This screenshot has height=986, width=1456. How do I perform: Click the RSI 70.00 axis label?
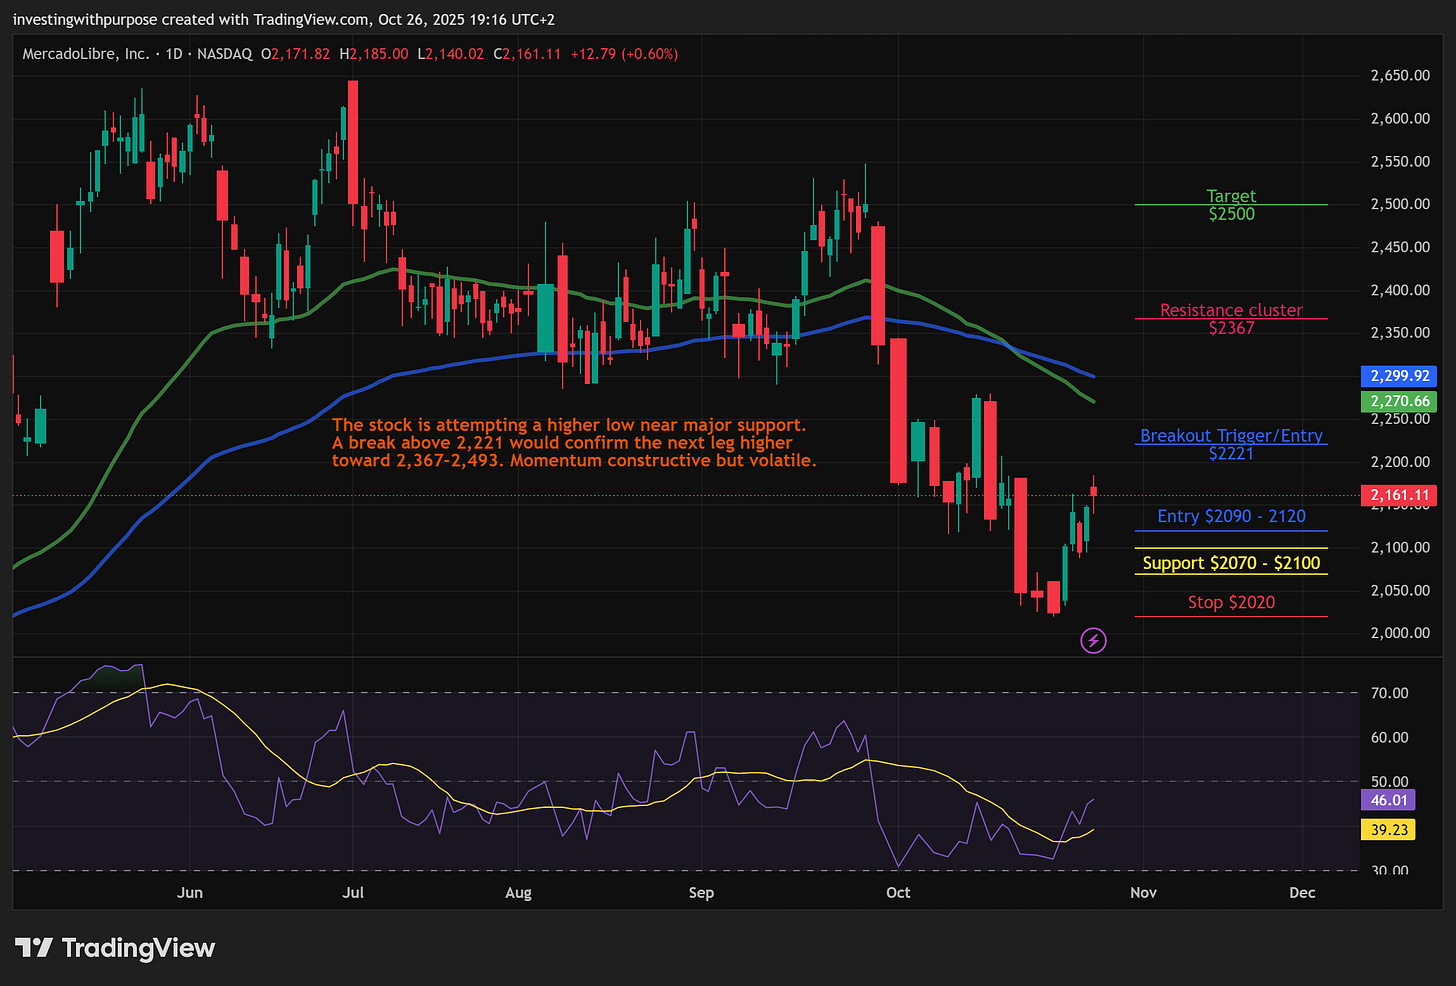(x=1389, y=693)
